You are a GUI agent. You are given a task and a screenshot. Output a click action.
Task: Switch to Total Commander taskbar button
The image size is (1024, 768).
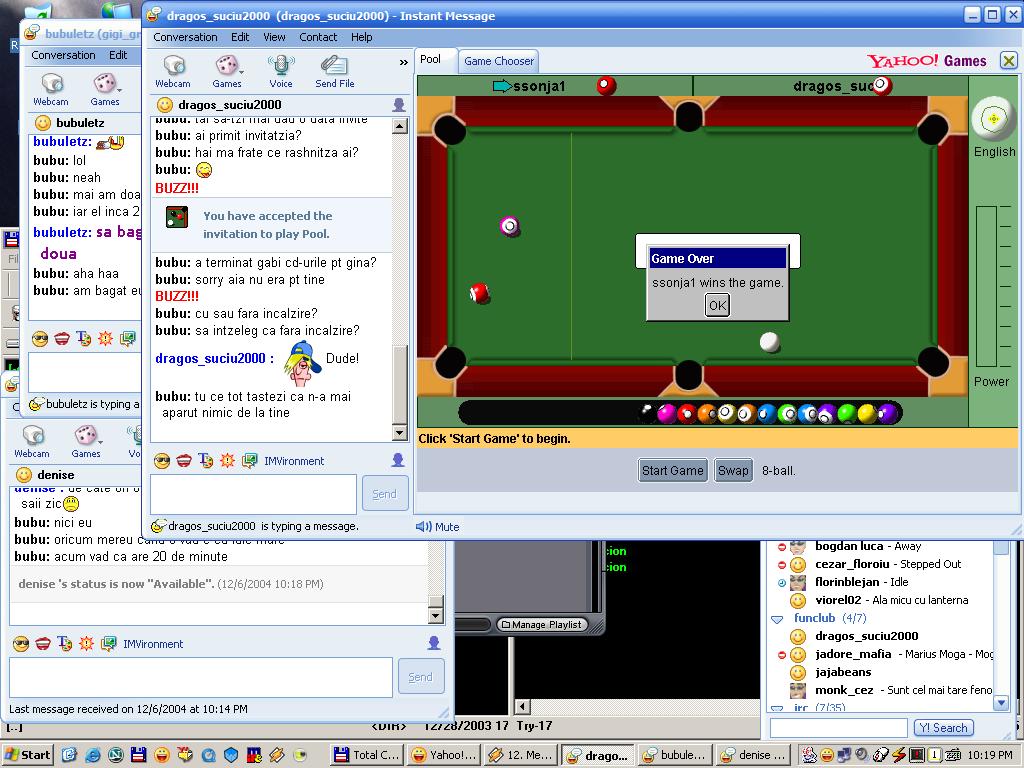tap(366, 755)
